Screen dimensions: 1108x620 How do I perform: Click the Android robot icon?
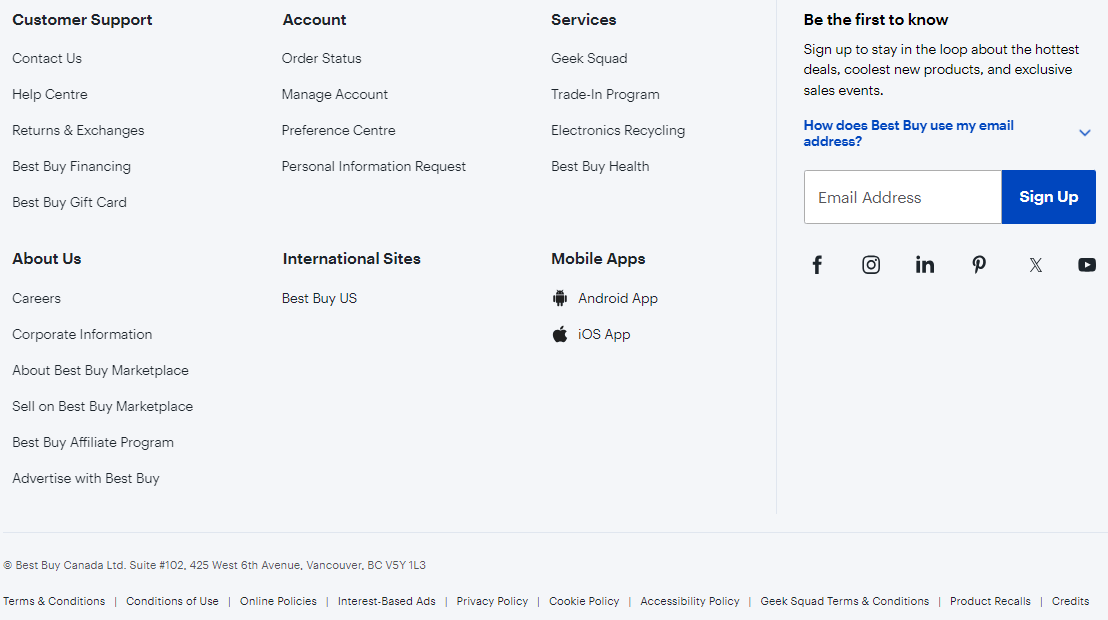pos(560,298)
